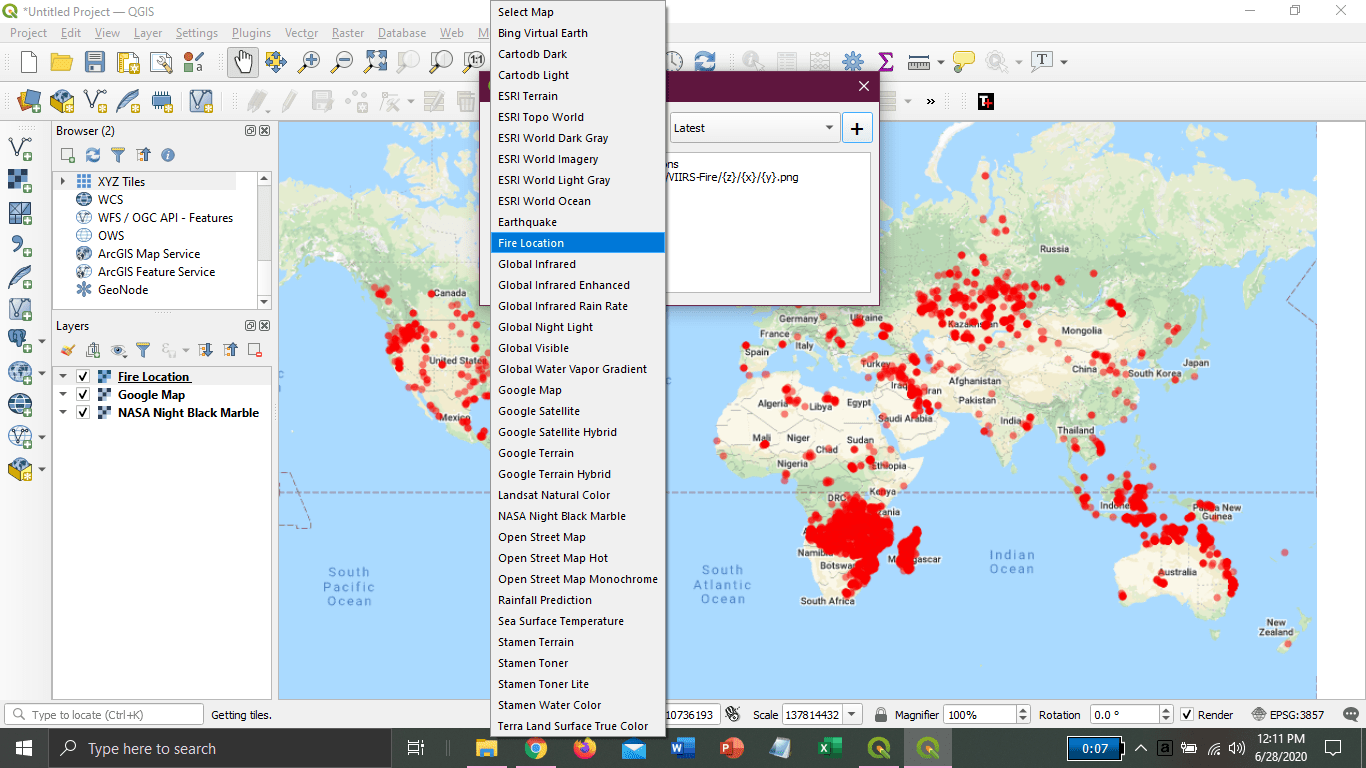The height and width of the screenshot is (768, 1366).
Task: Open the Data Source Manager icon
Action: [29, 101]
